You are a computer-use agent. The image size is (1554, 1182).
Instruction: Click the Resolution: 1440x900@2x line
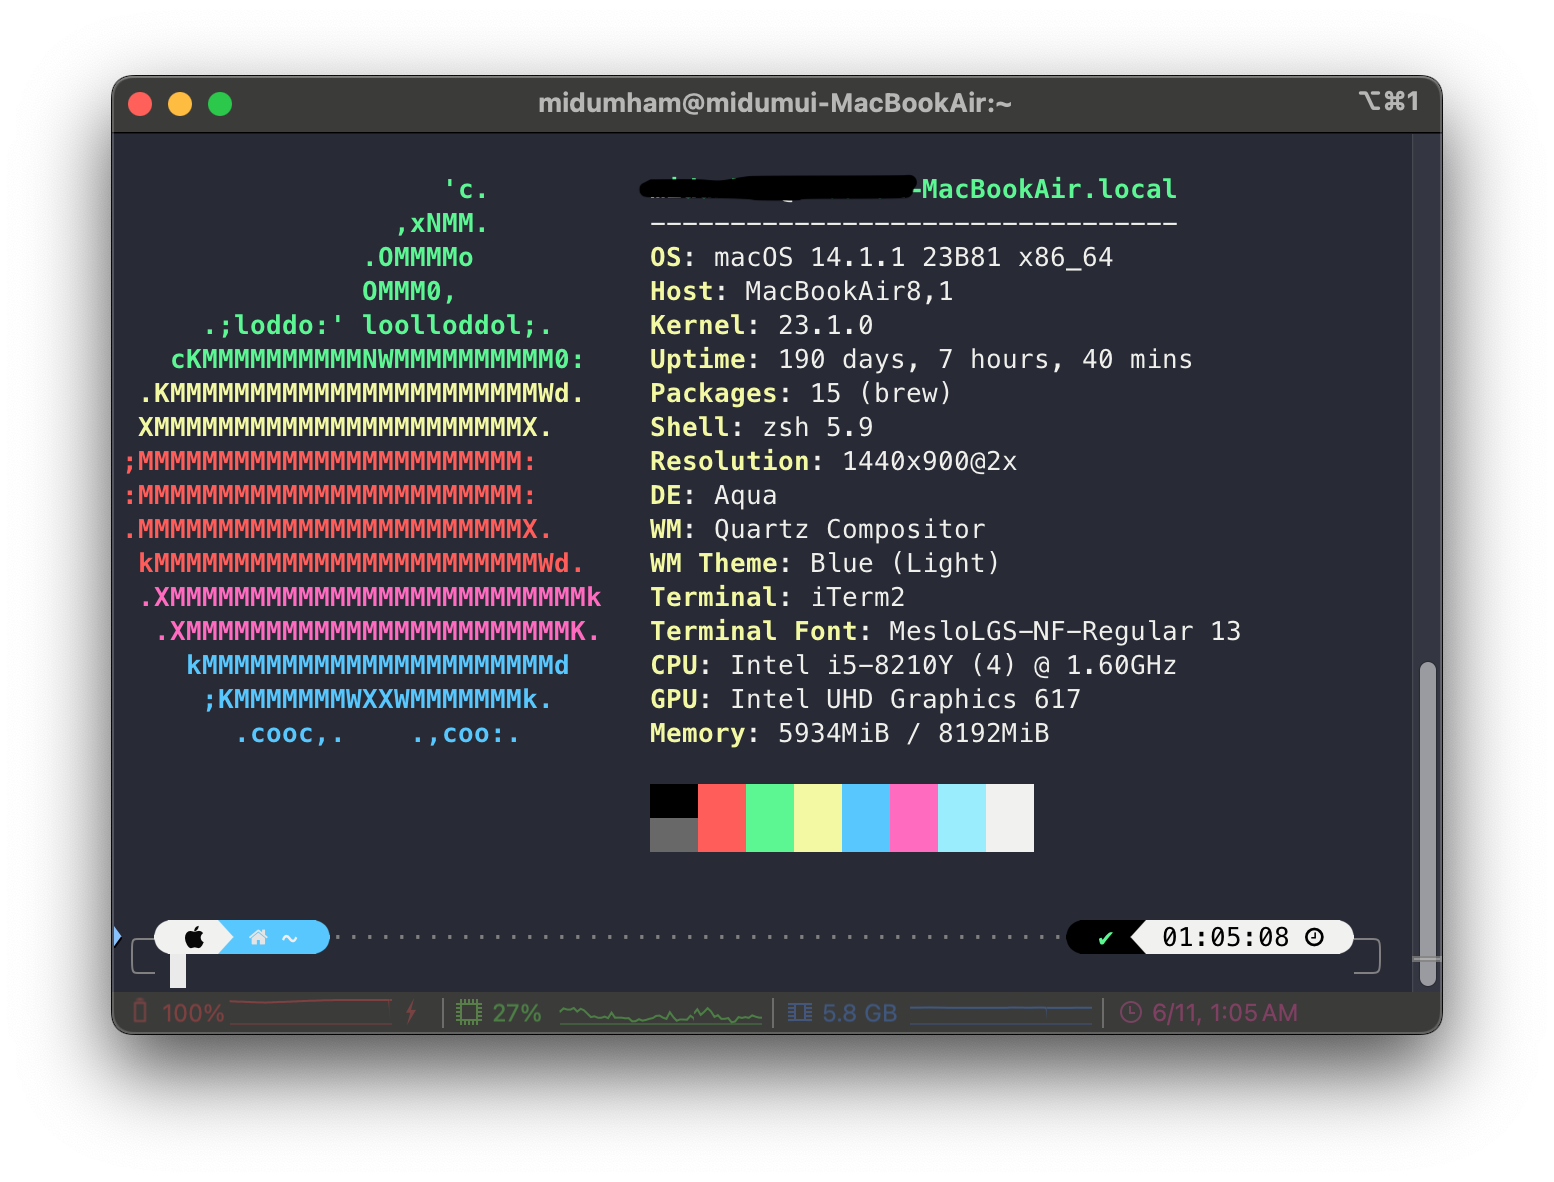(833, 461)
